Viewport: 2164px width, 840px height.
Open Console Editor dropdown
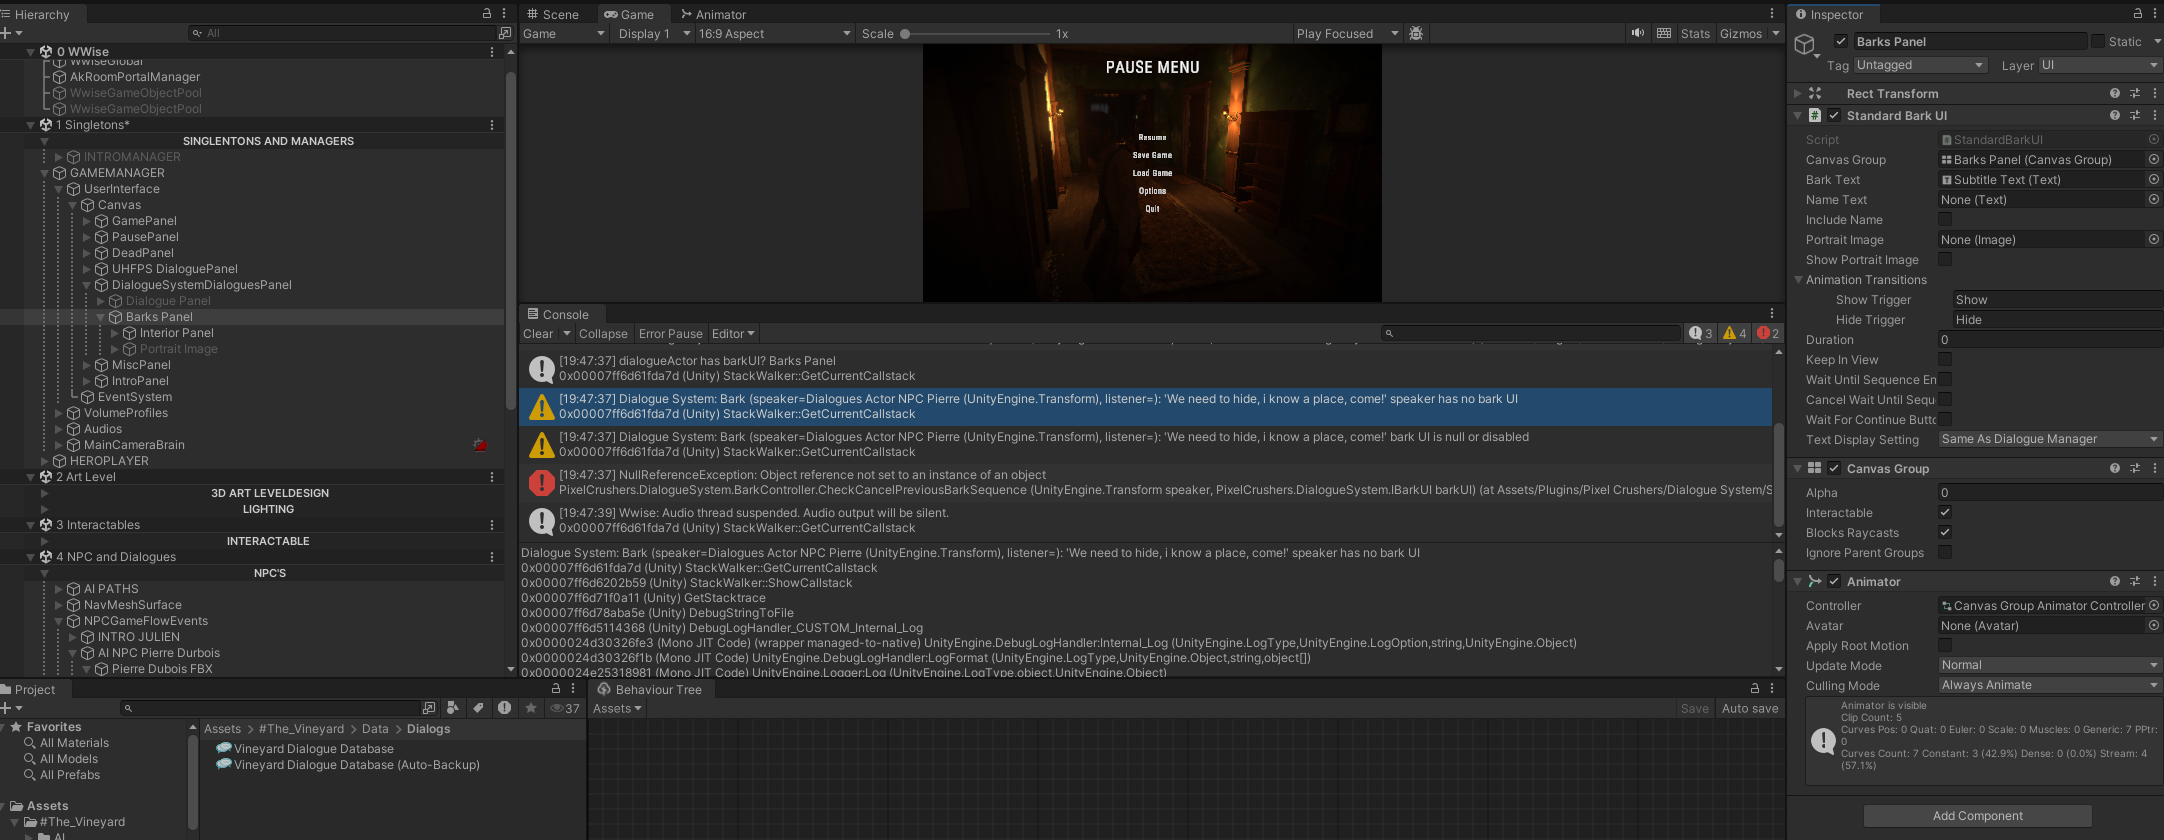733,334
